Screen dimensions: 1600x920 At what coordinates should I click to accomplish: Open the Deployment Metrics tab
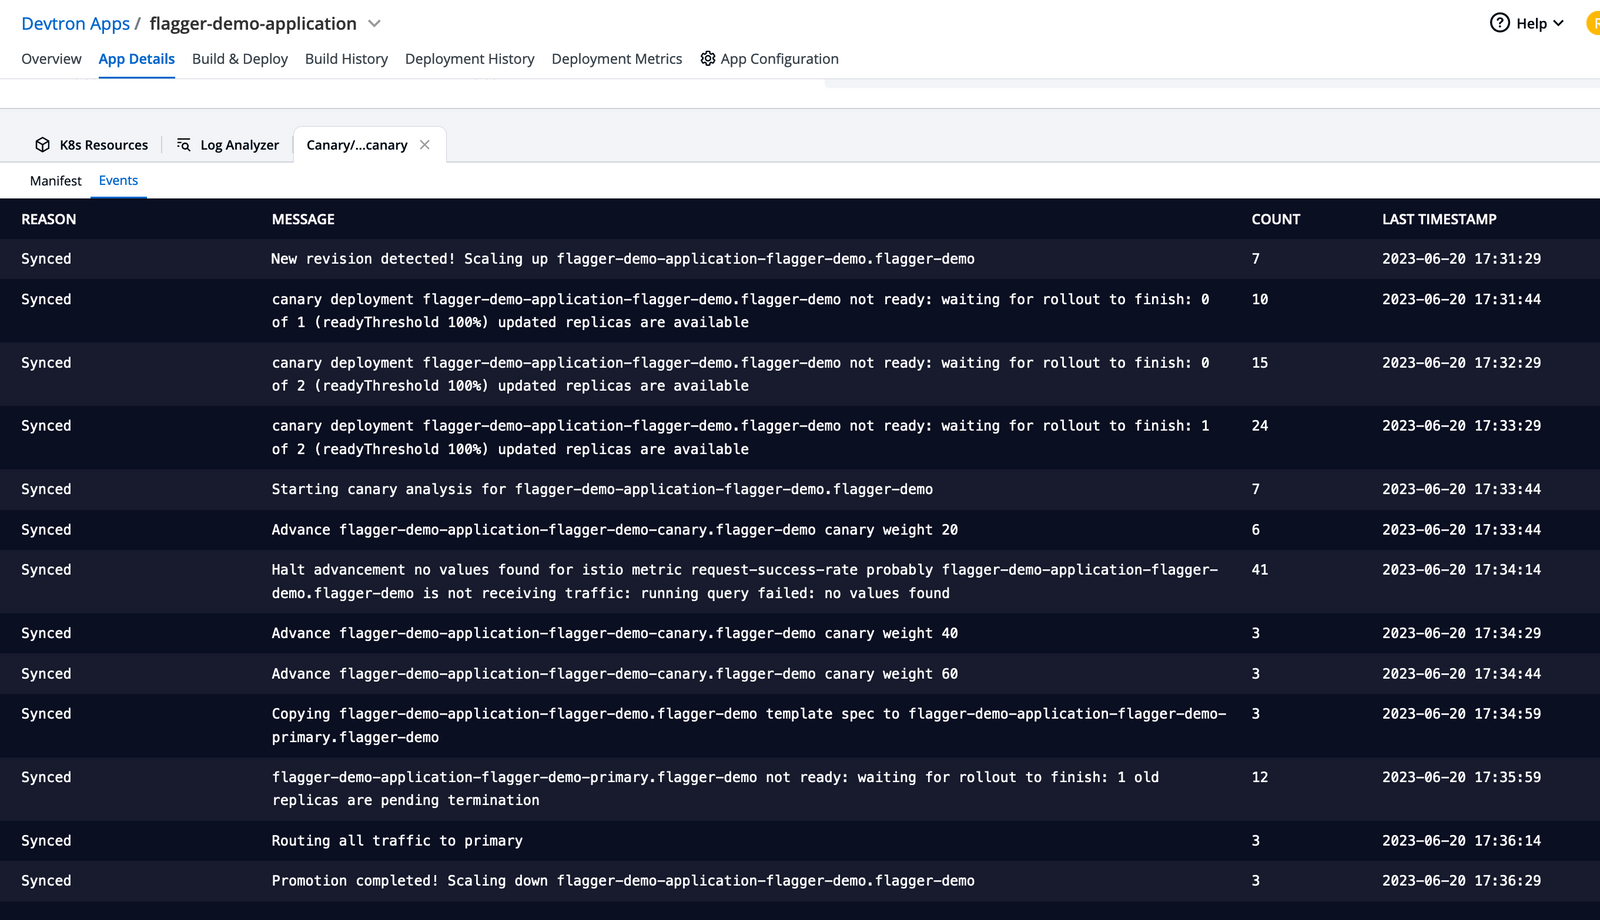coord(617,58)
